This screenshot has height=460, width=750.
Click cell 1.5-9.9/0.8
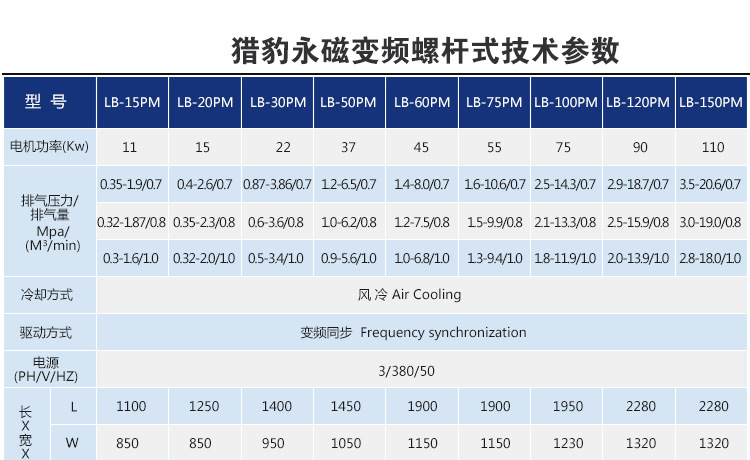(x=495, y=222)
